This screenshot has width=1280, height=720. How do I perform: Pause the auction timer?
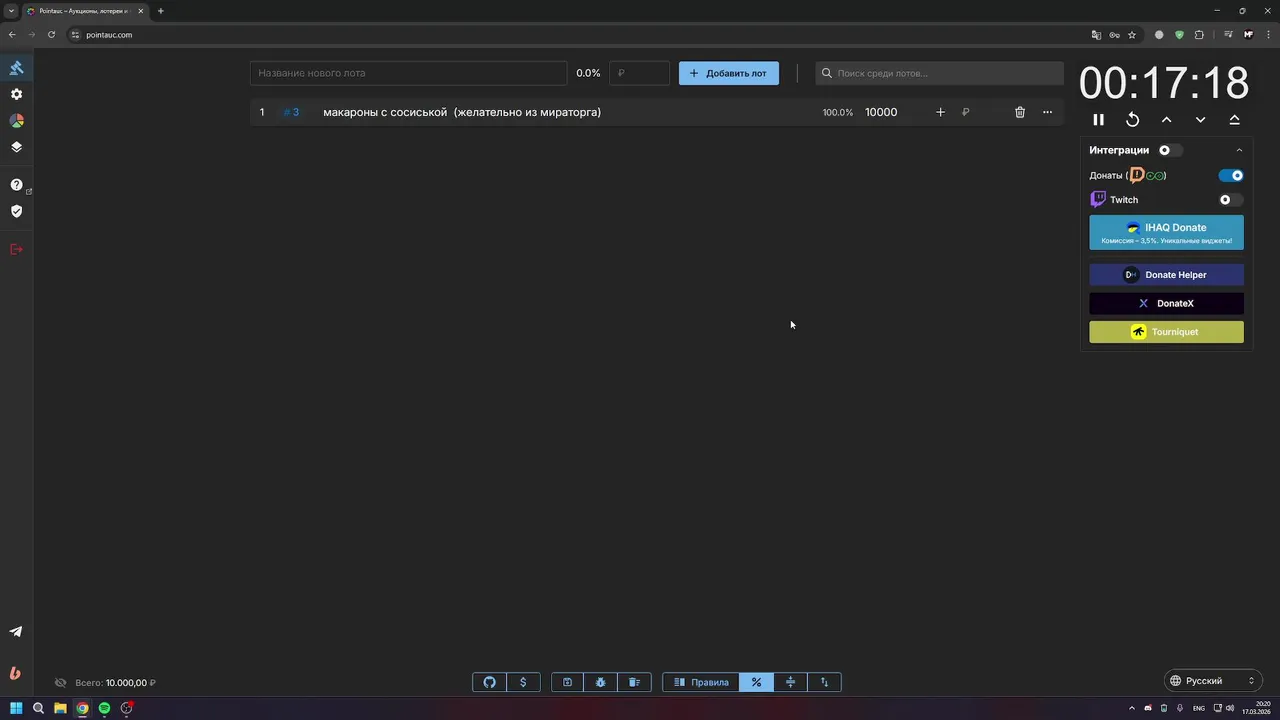click(1098, 119)
